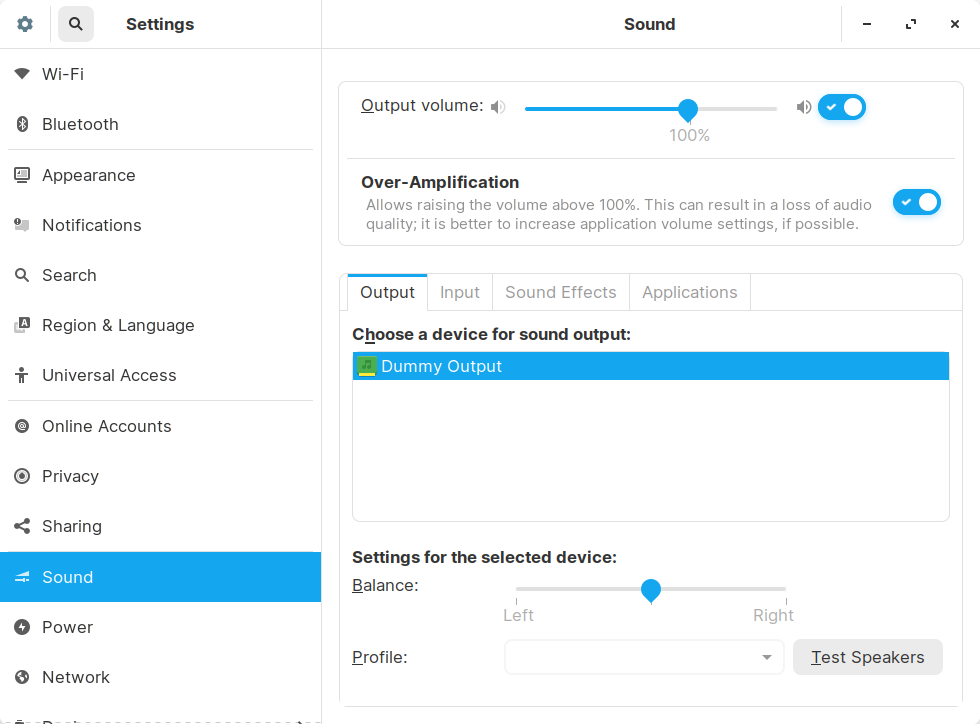Viewport: 980px width, 724px height.
Task: Disable the Over-Amplification switch
Action: coord(917,203)
